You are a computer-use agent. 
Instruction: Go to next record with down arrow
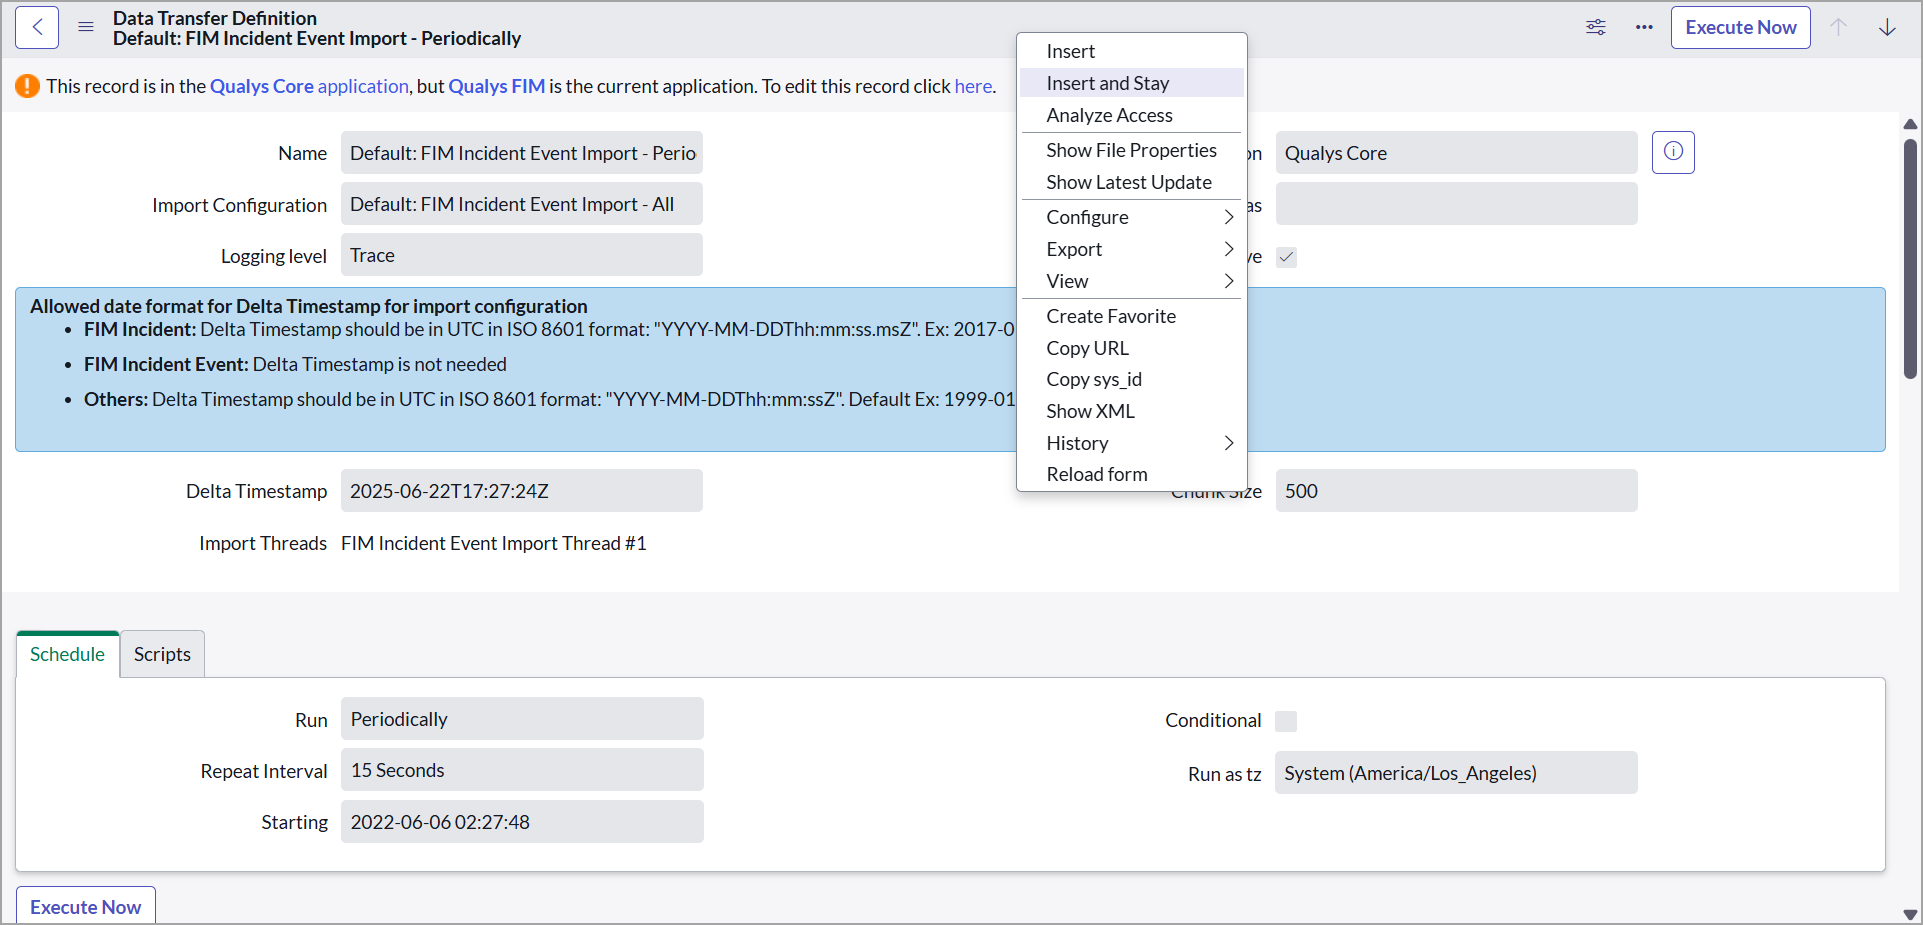(x=1887, y=27)
